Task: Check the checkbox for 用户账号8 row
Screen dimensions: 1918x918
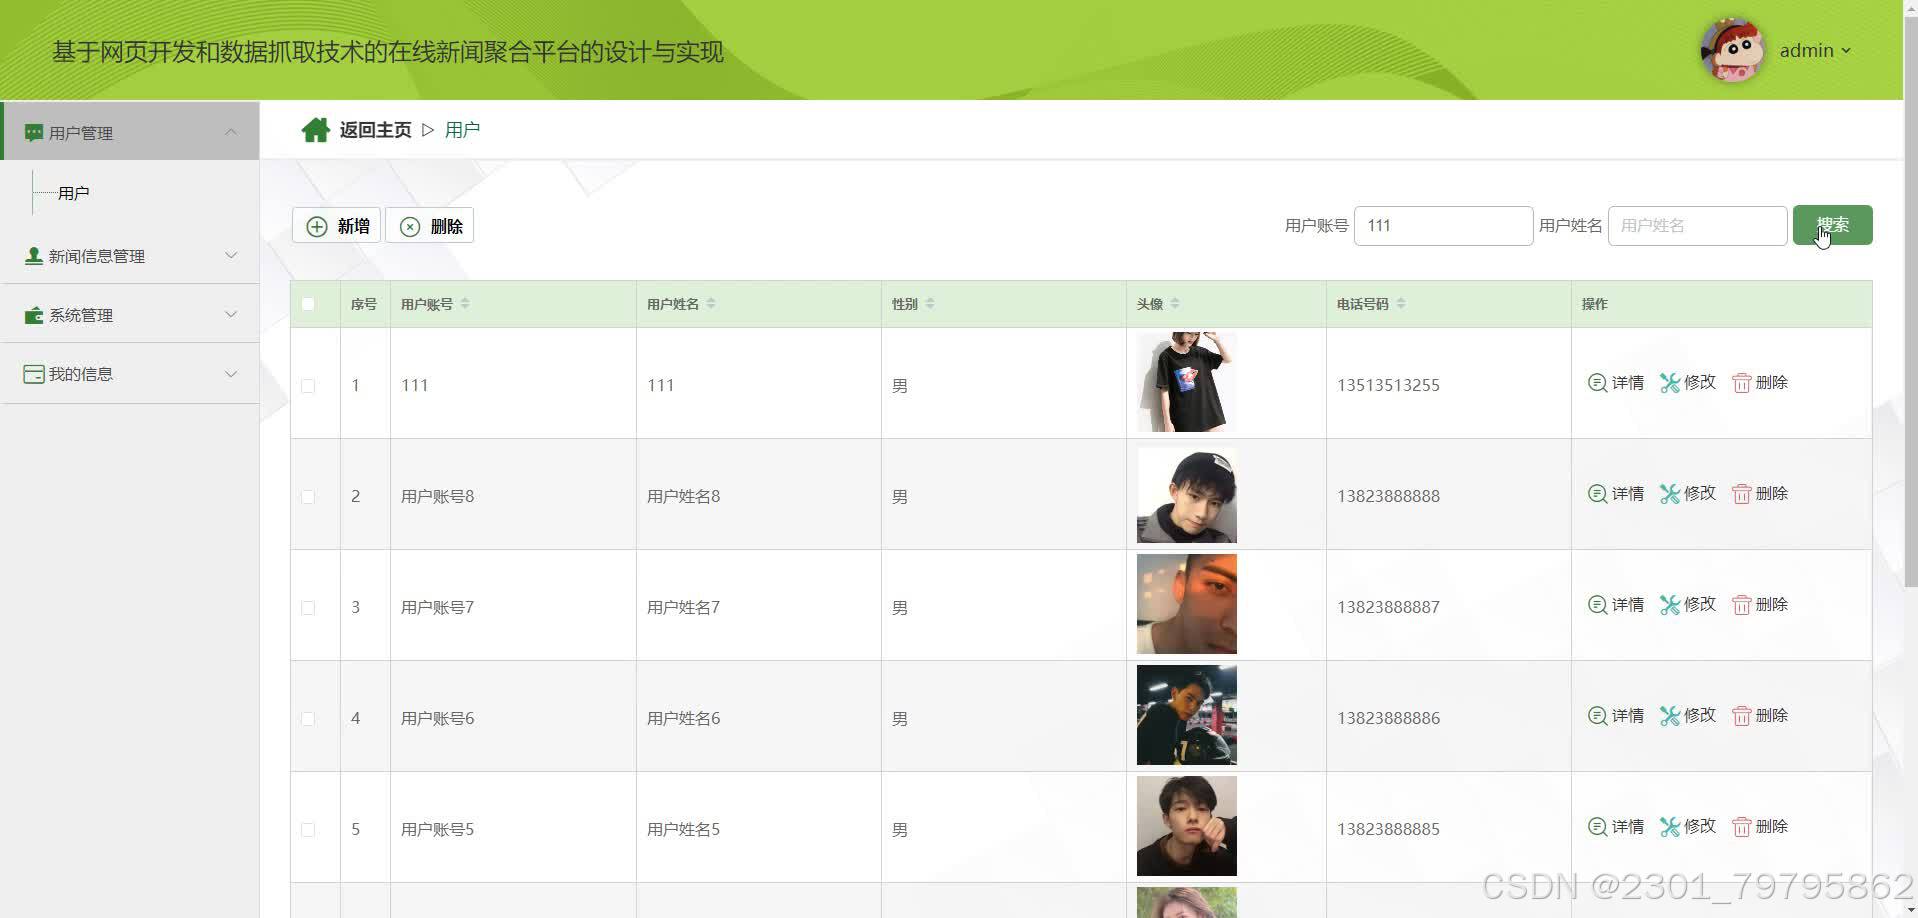Action: coord(308,497)
